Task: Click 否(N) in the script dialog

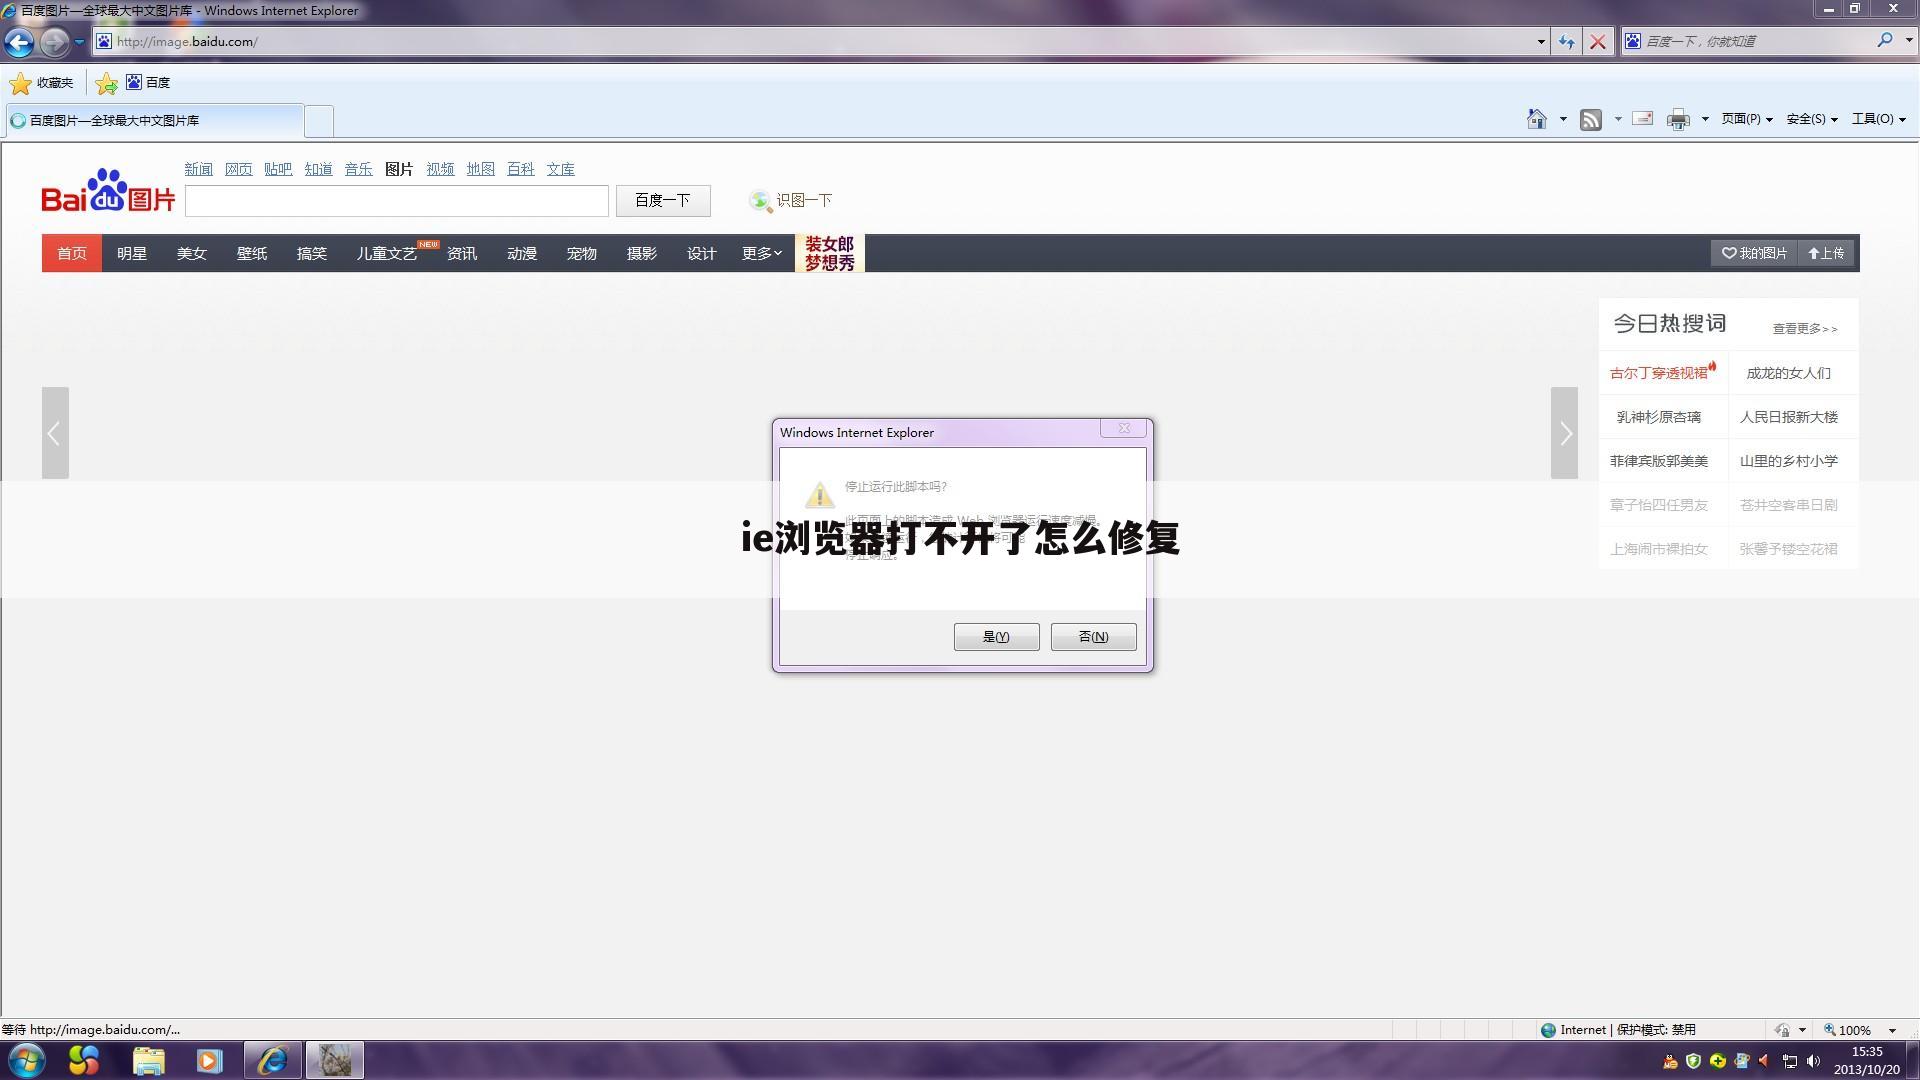Action: pyautogui.click(x=1093, y=637)
